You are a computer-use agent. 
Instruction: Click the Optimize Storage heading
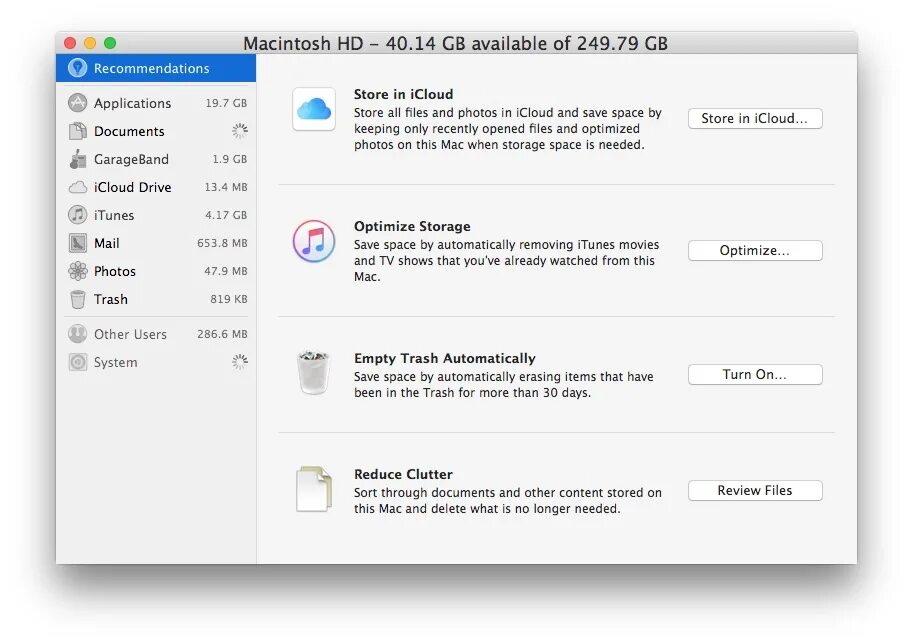tap(412, 227)
